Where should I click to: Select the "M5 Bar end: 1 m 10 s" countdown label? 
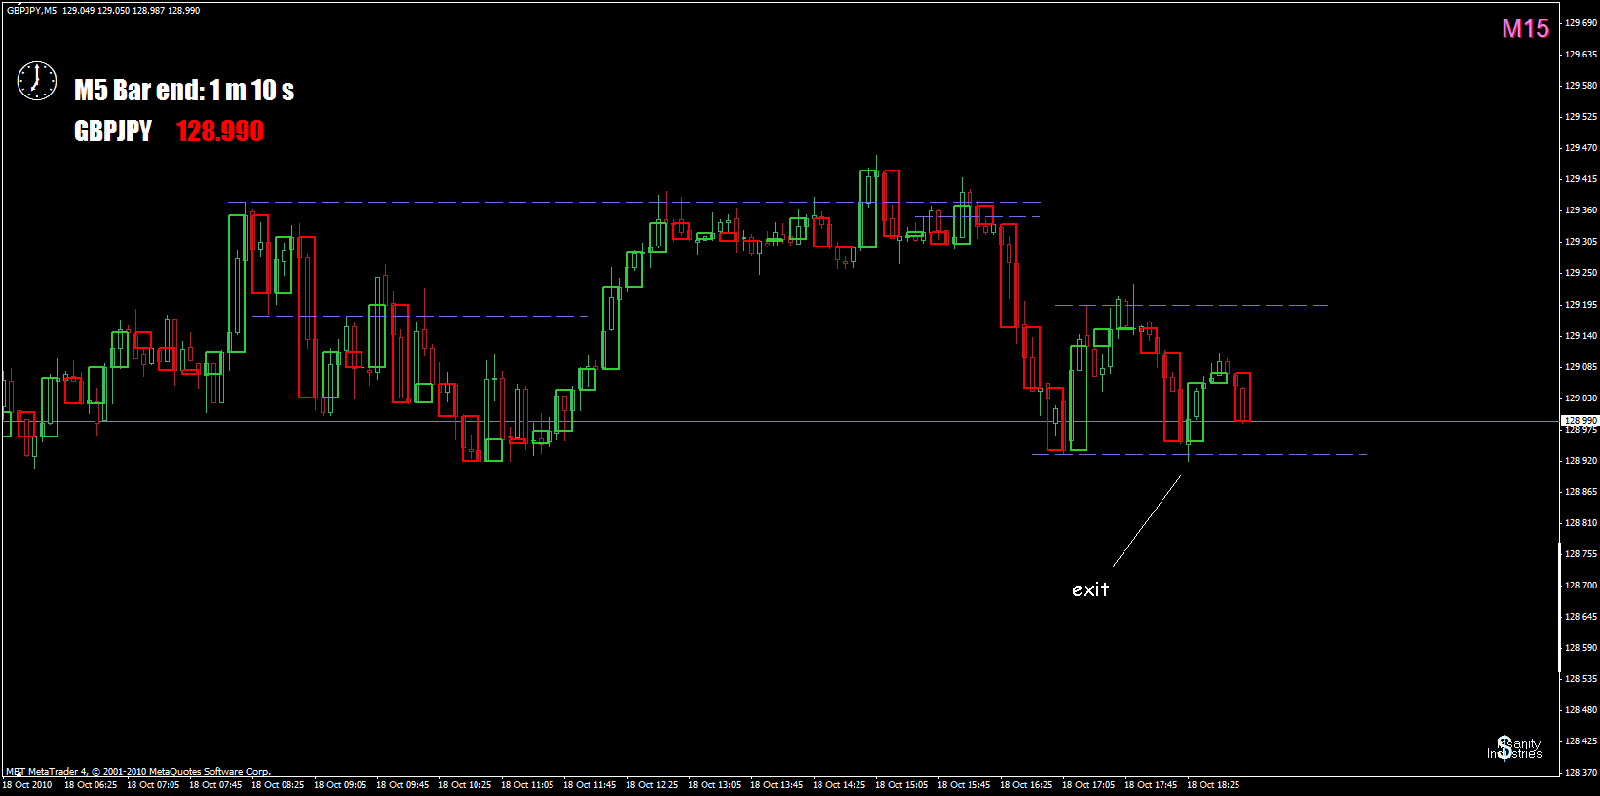click(184, 90)
